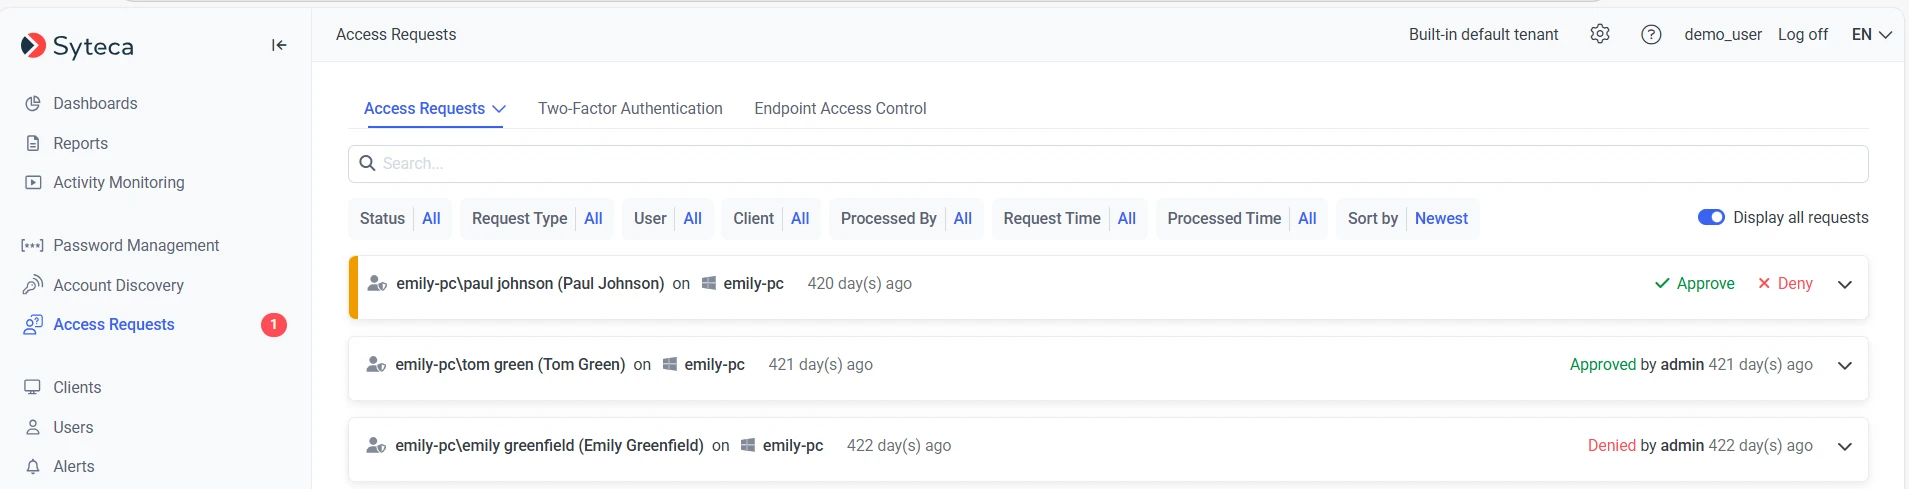Deny Paul Johnson's access request
This screenshot has width=1909, height=489.
(1785, 284)
